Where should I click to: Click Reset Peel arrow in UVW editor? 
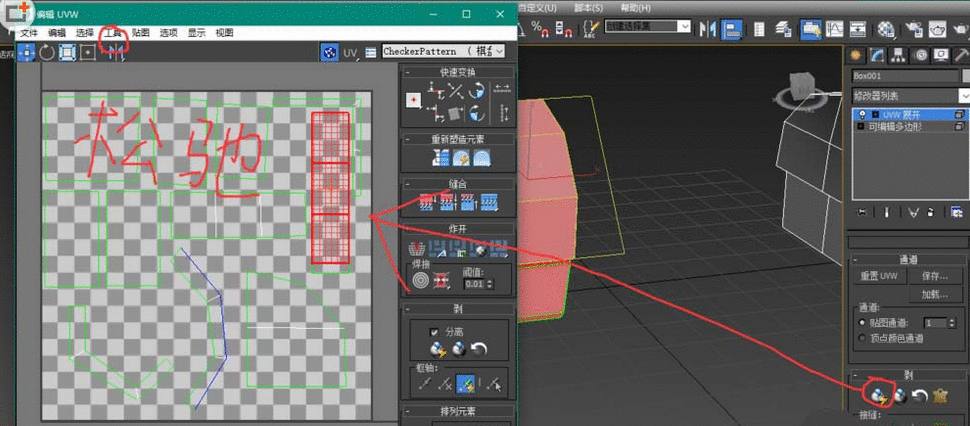479,349
